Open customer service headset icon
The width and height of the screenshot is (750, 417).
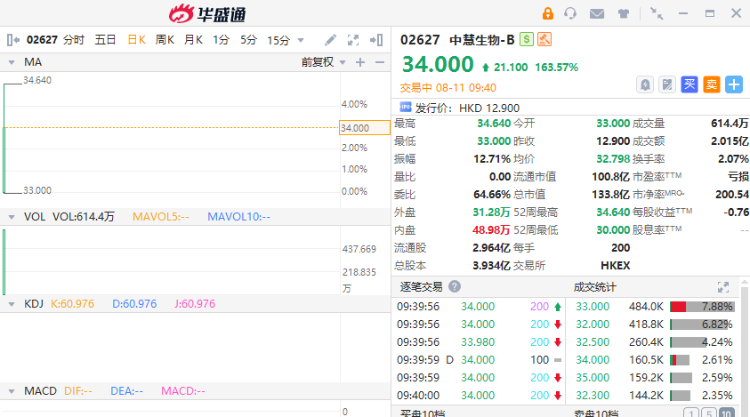click(570, 13)
